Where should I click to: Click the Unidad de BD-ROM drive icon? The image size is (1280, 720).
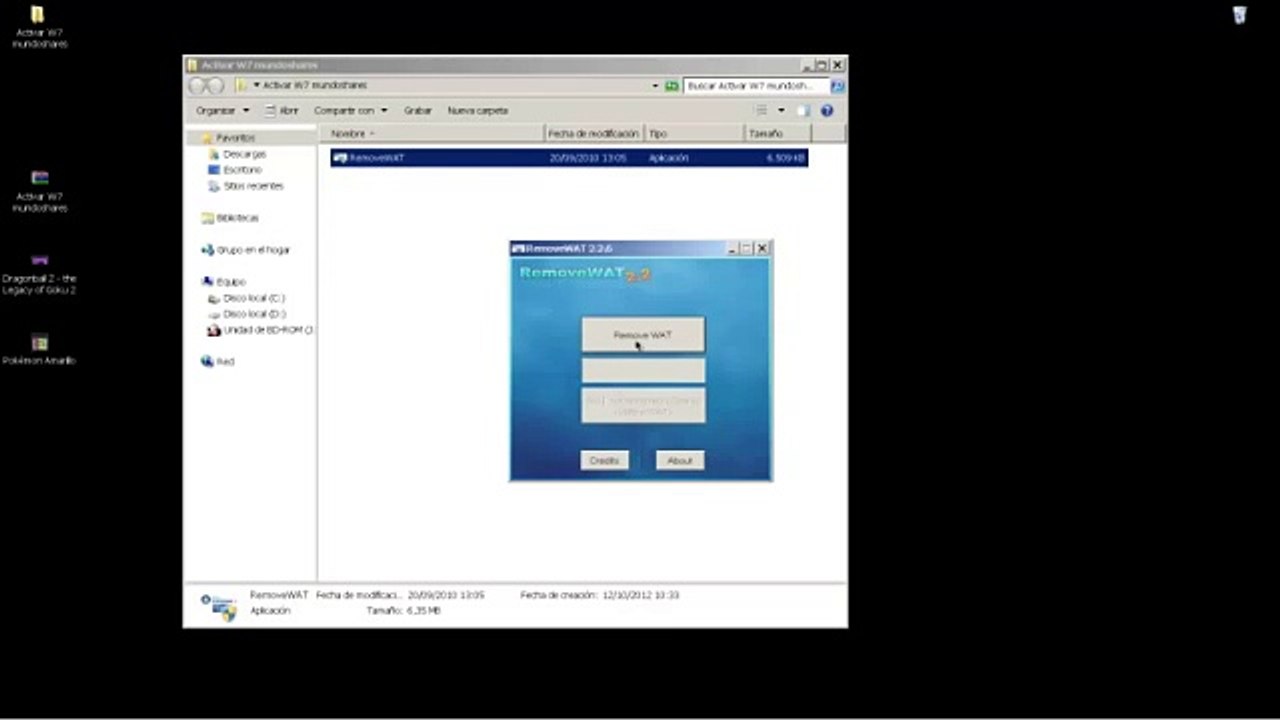[214, 330]
